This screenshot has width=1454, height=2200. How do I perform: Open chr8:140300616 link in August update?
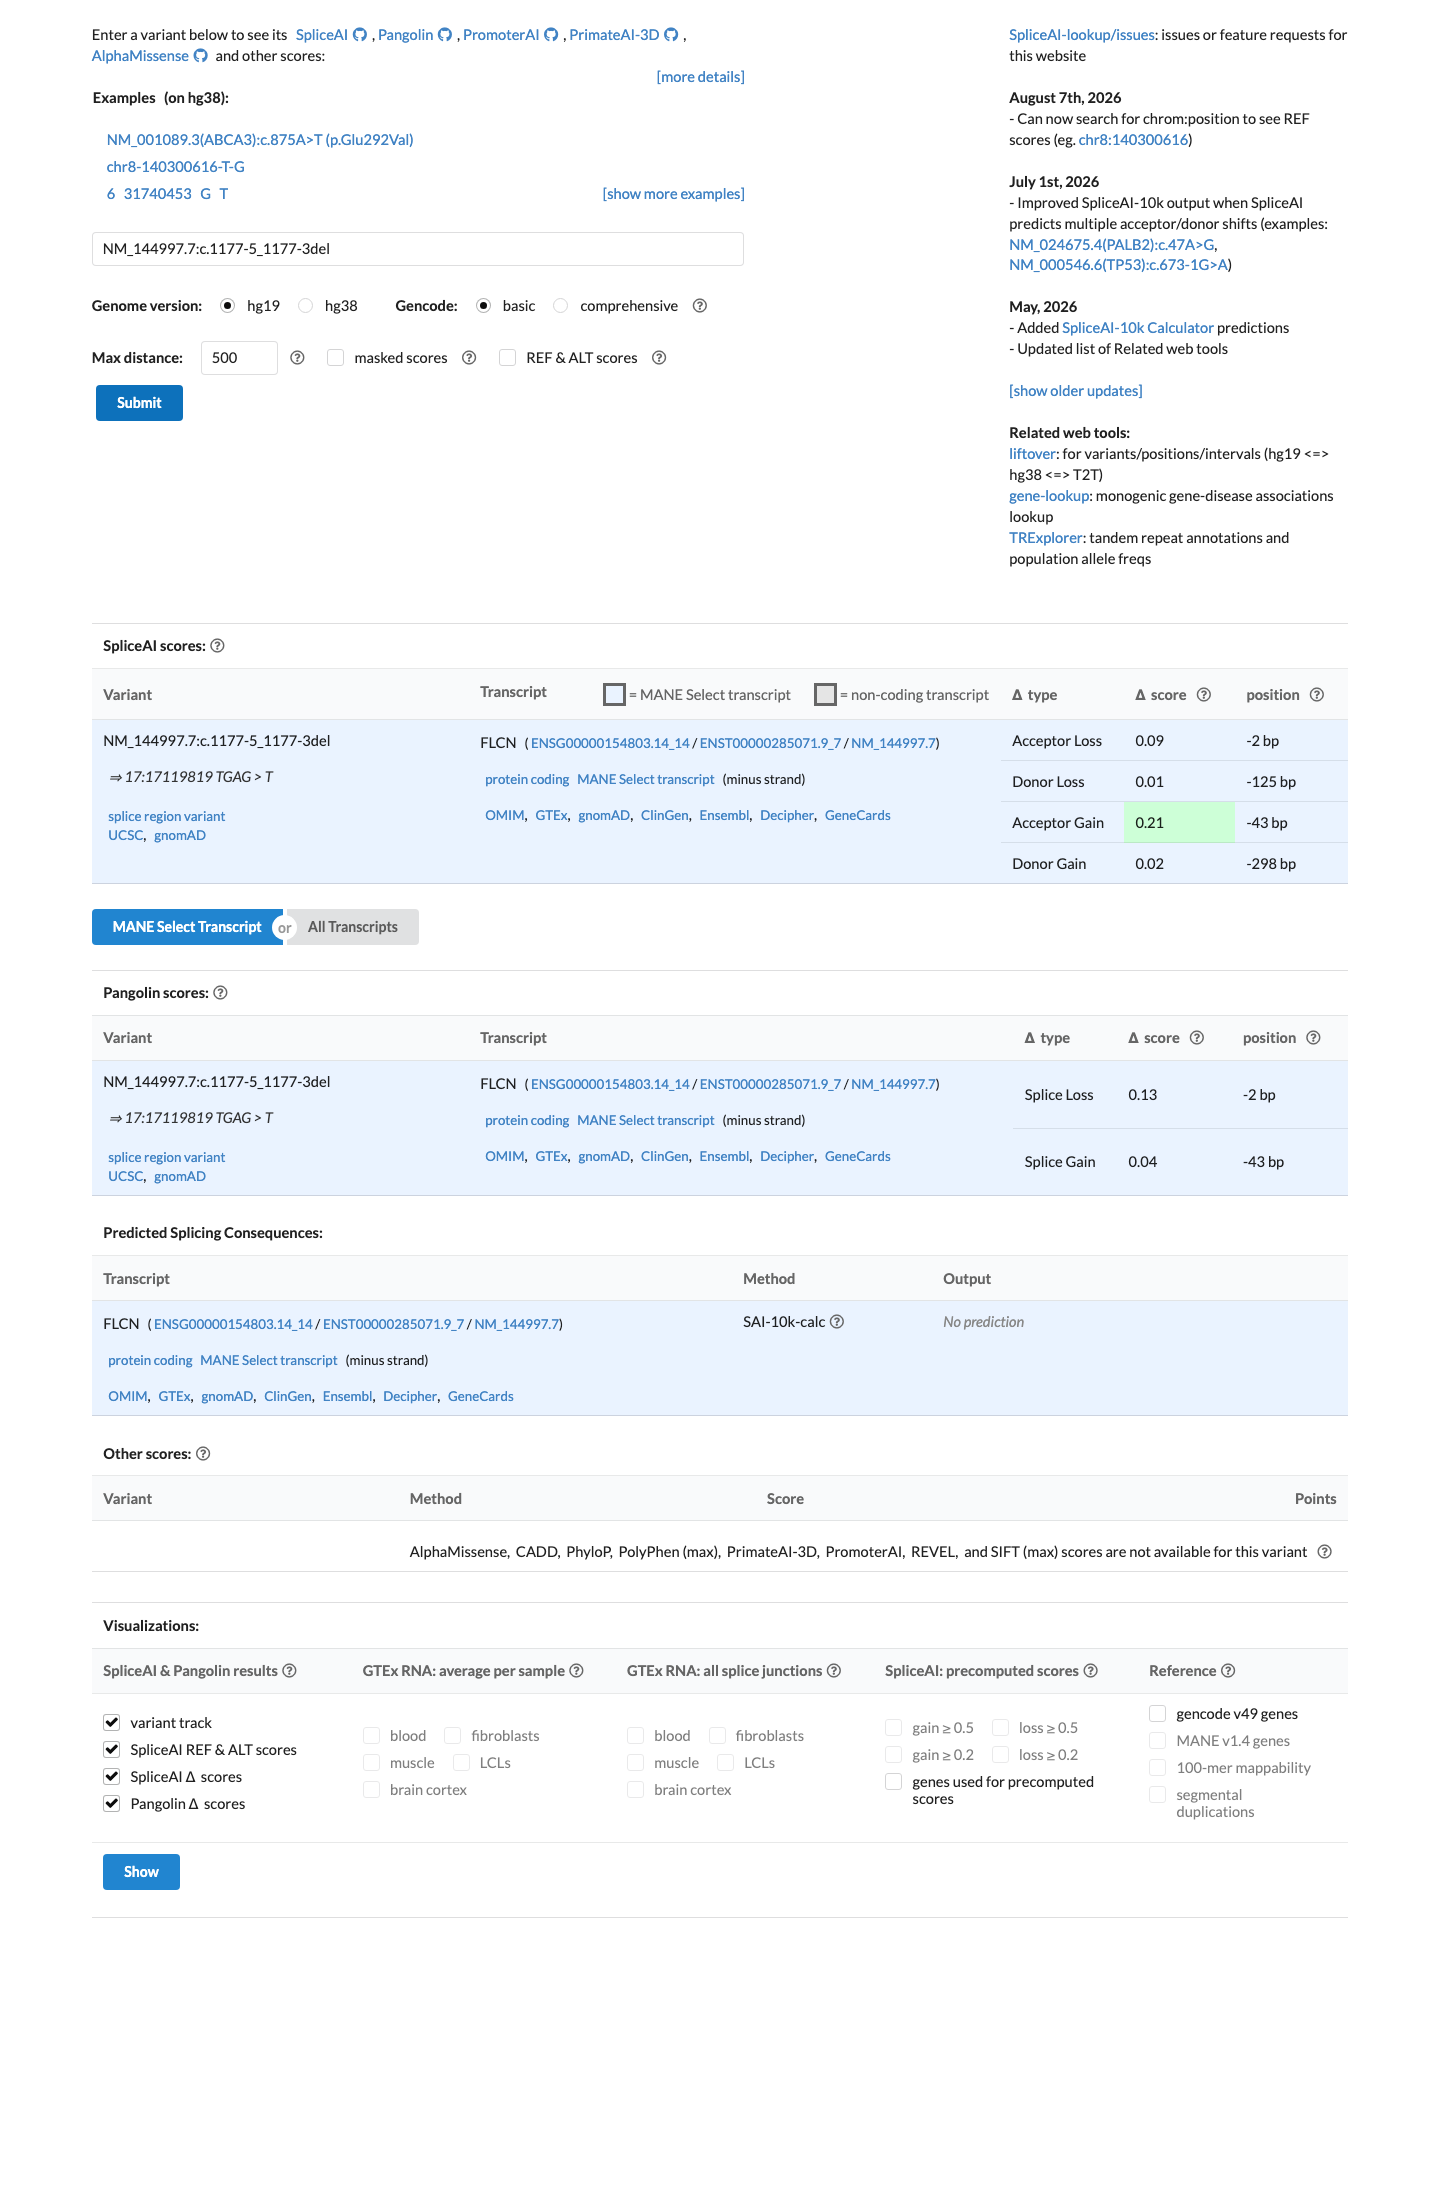tap(1133, 140)
